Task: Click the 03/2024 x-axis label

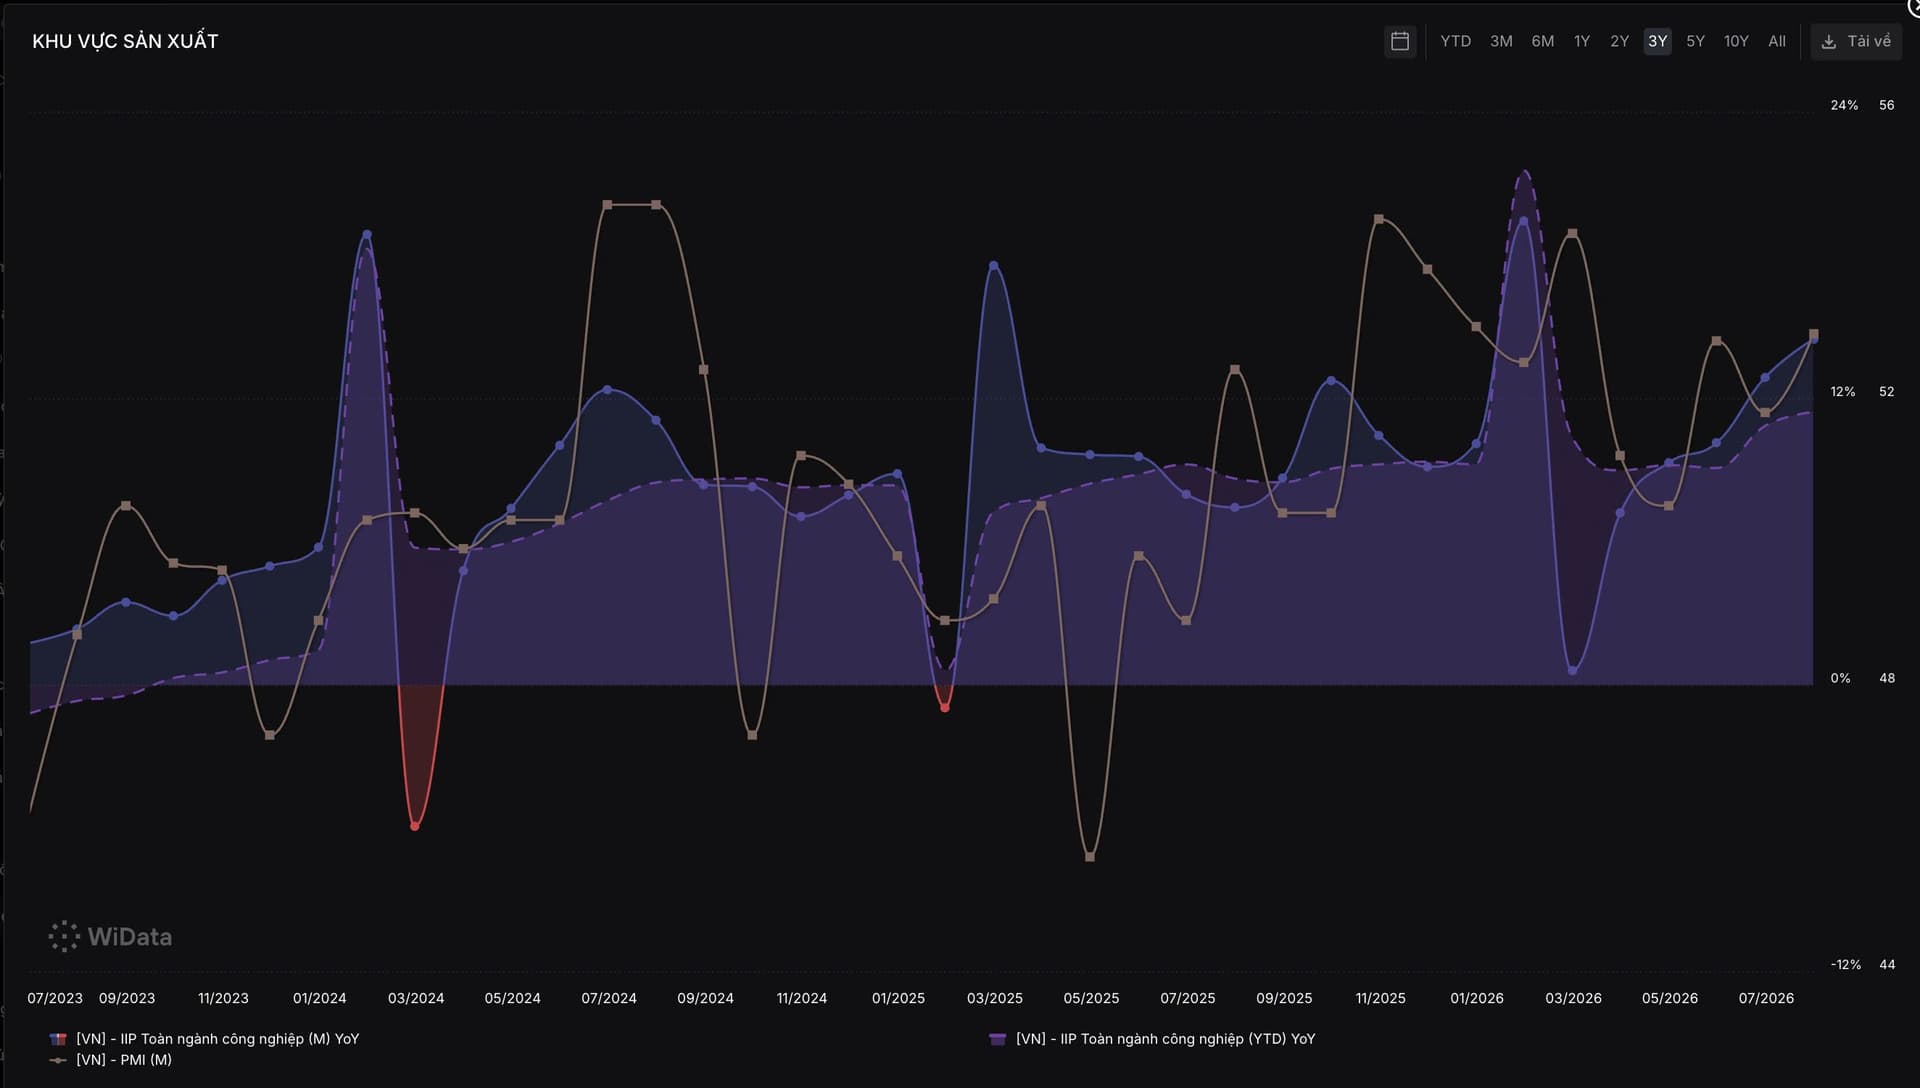Action: (x=416, y=998)
